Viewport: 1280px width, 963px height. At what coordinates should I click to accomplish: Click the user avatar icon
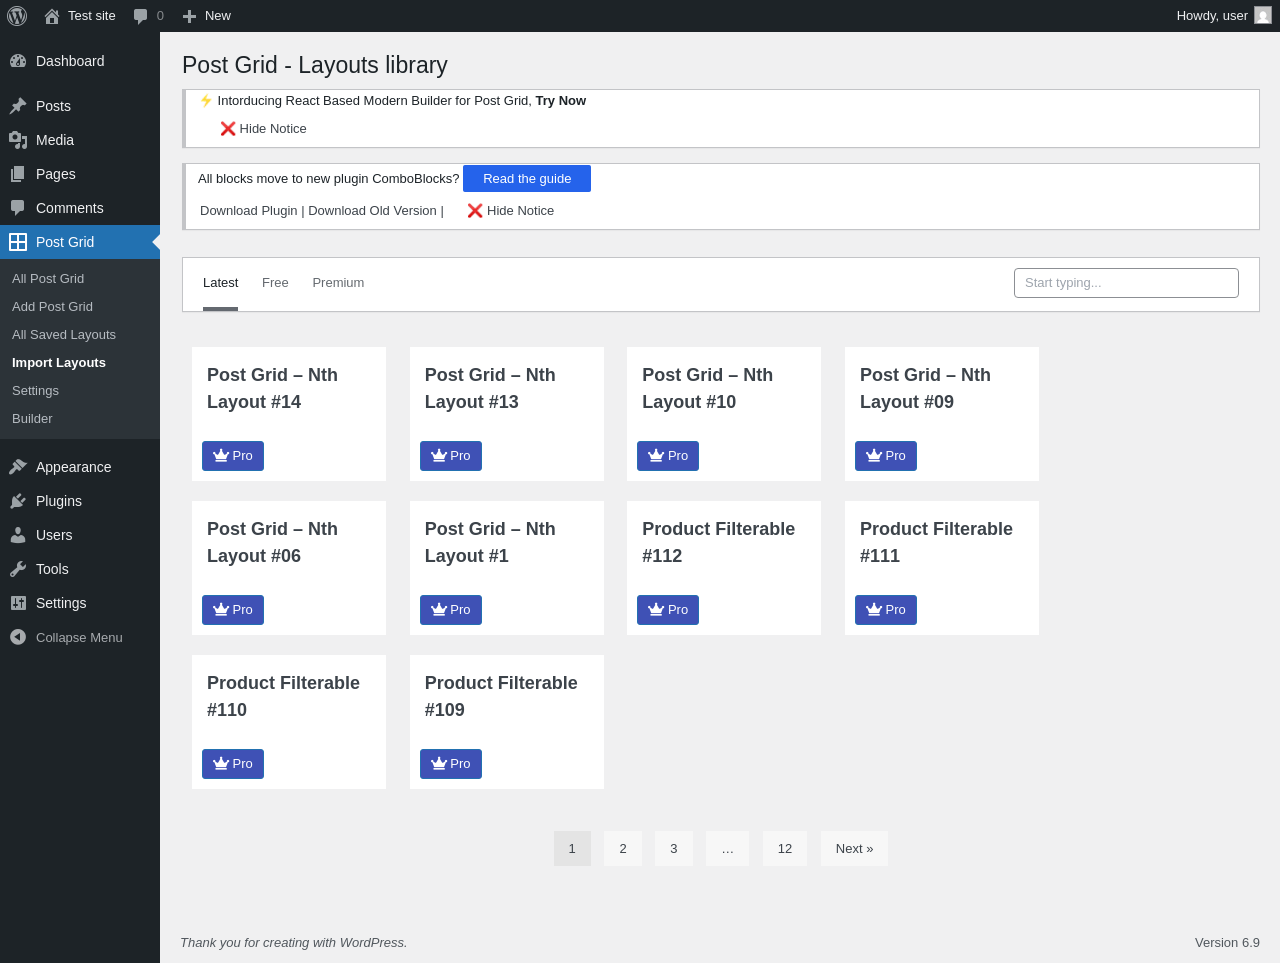pyautogui.click(x=1263, y=16)
